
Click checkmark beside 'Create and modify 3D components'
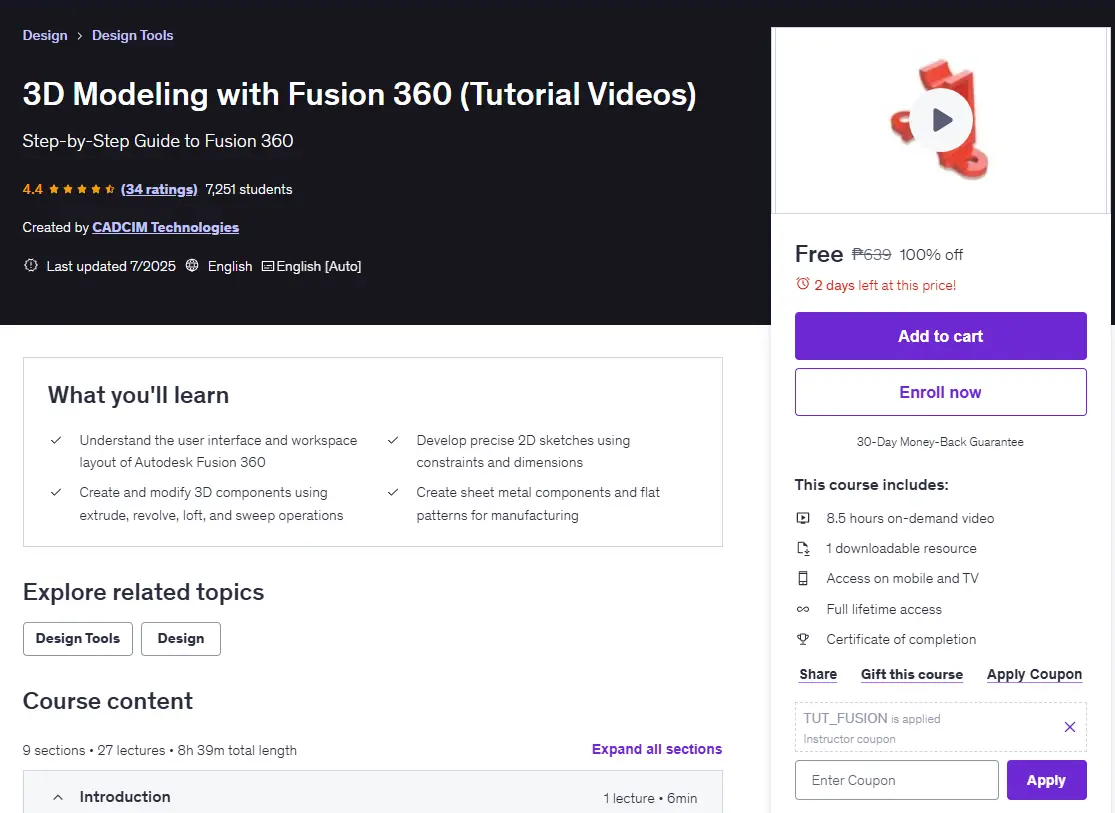coord(55,492)
